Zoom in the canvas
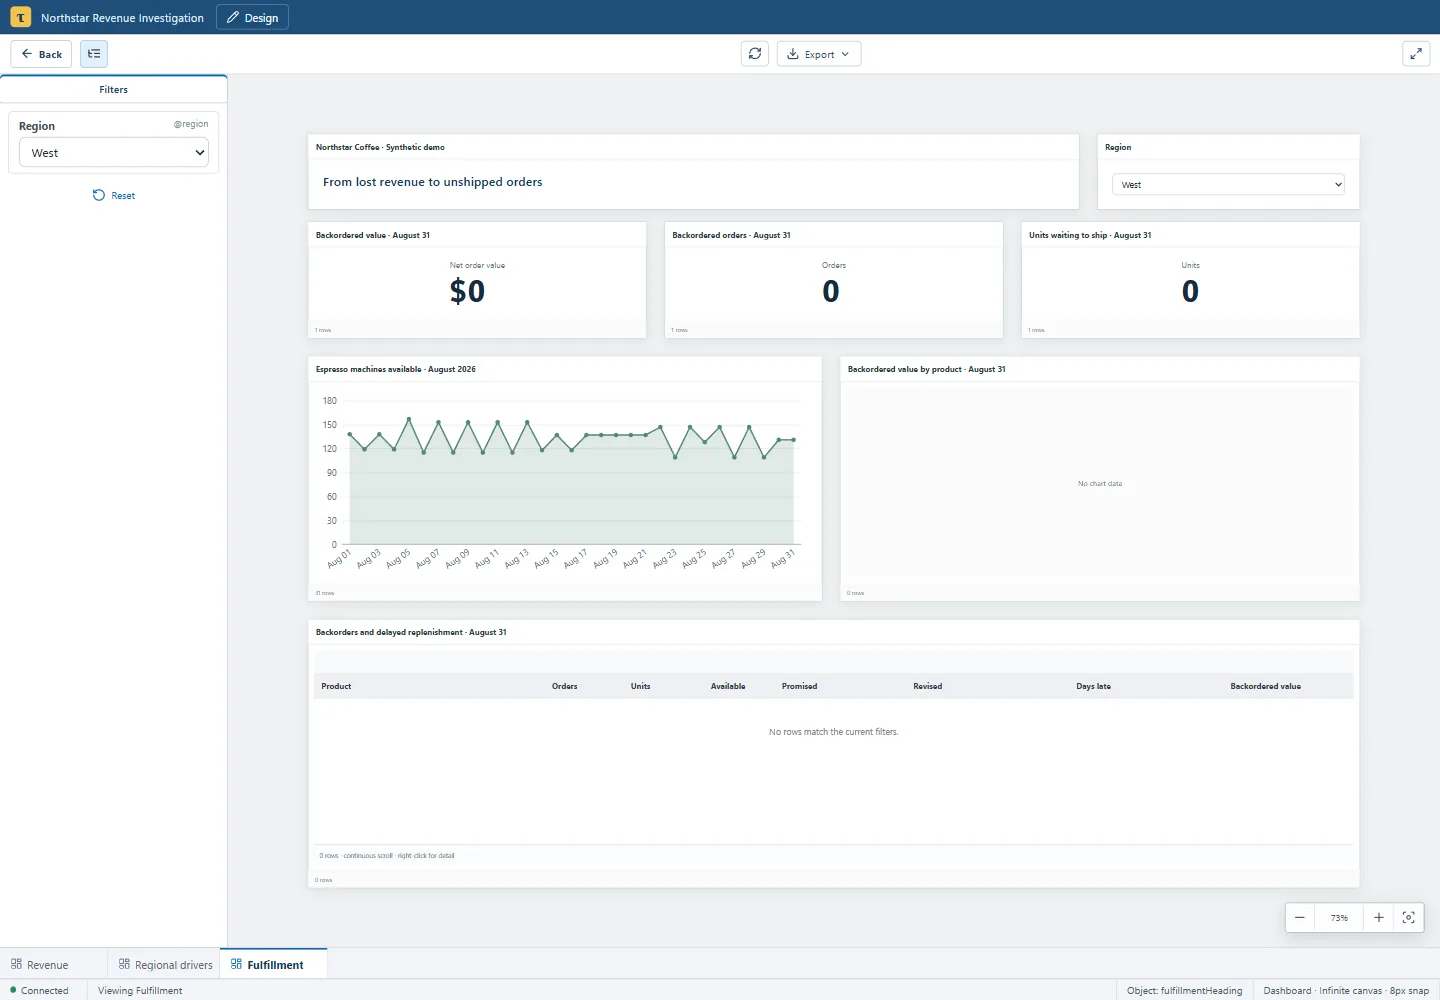 click(x=1378, y=917)
